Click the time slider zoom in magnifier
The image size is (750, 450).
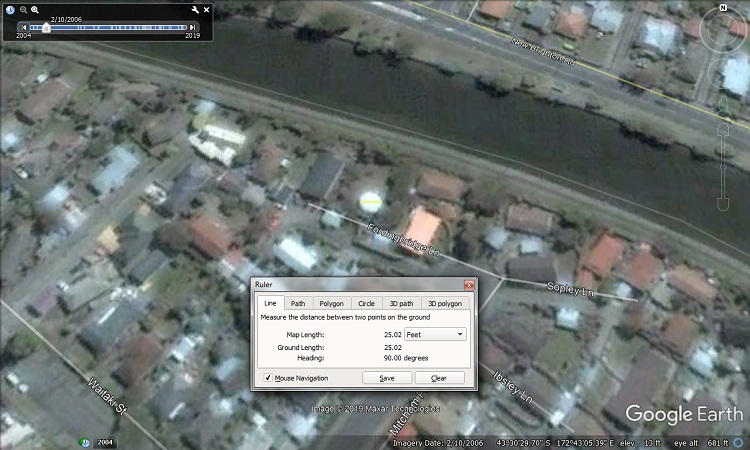[x=35, y=9]
